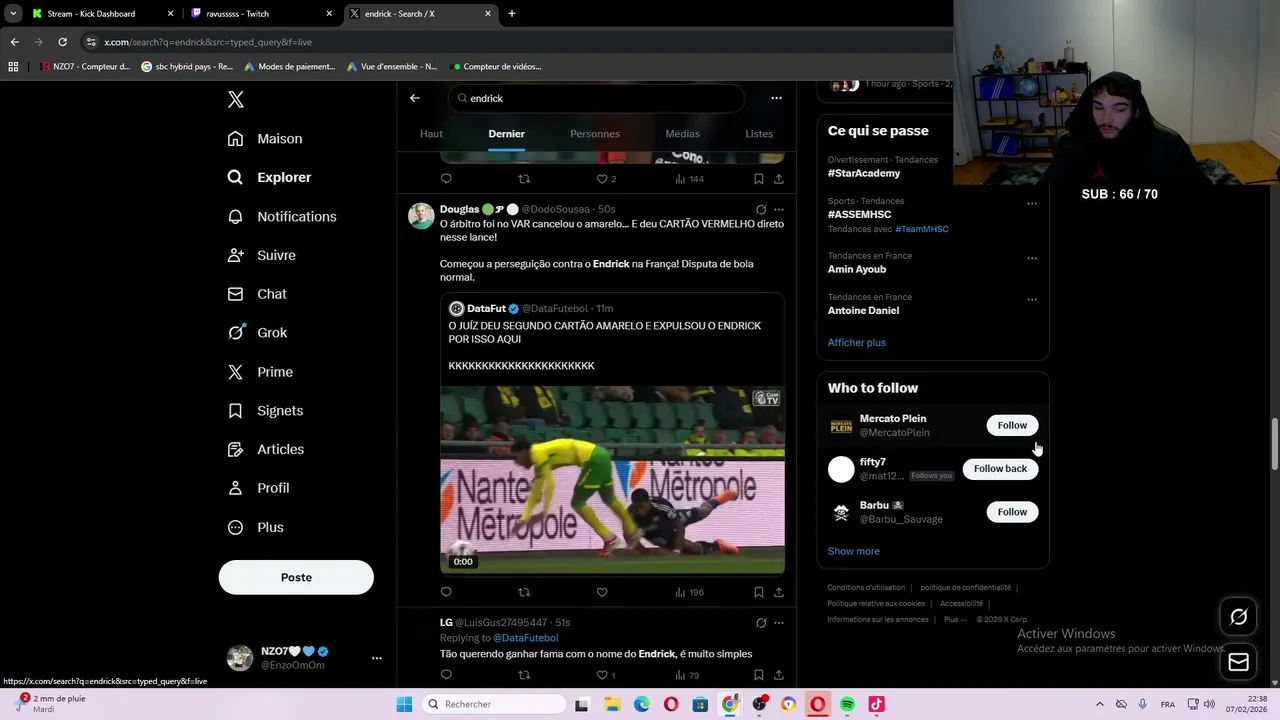Image resolution: width=1280 pixels, height=720 pixels.
Task: Like the Douglas post with 196 views
Action: pos(602,592)
